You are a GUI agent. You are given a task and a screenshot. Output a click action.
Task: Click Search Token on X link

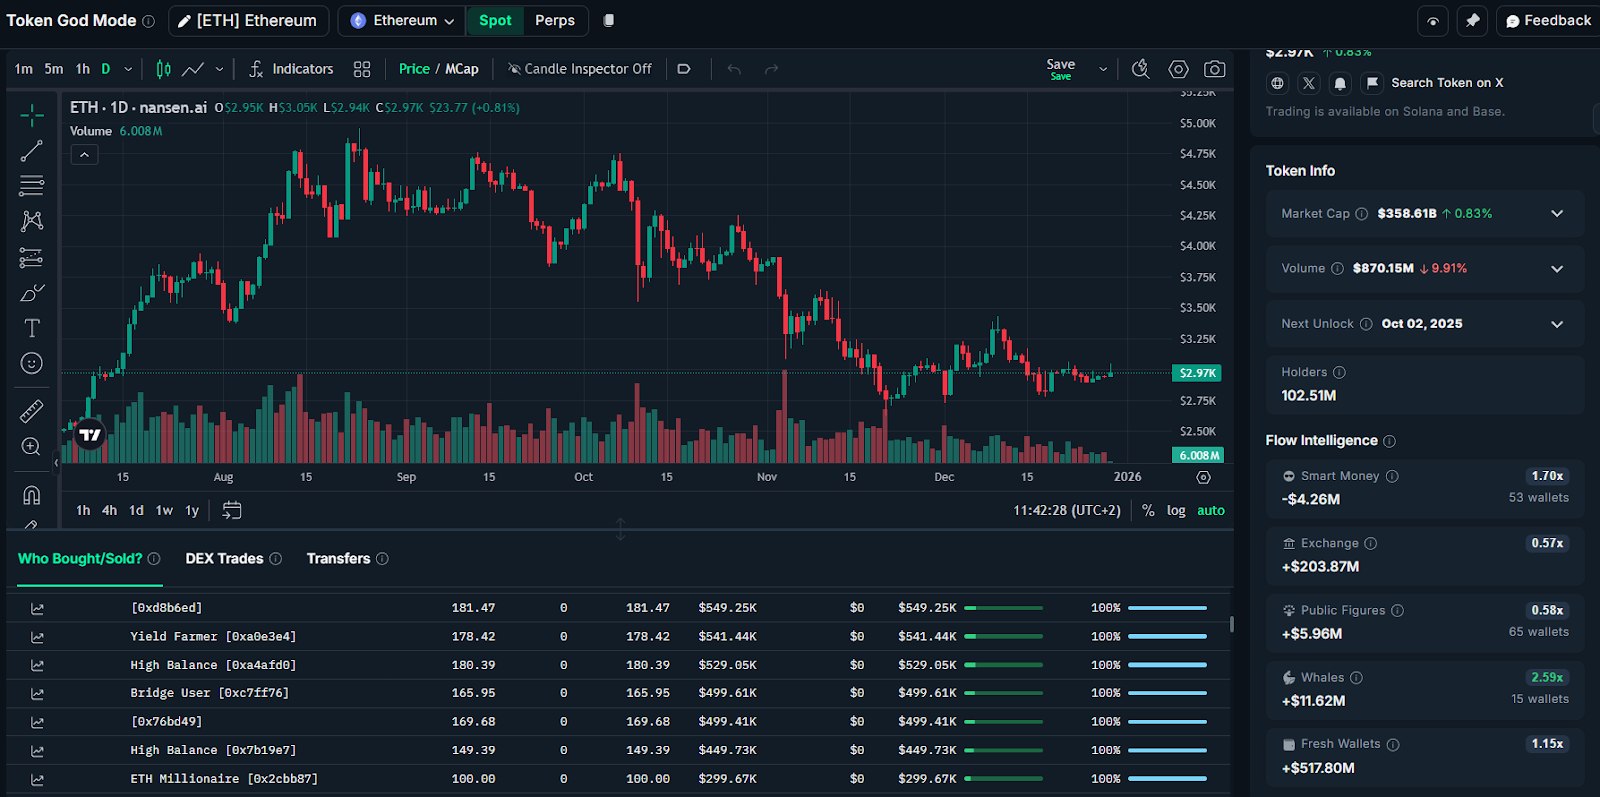tap(1446, 83)
